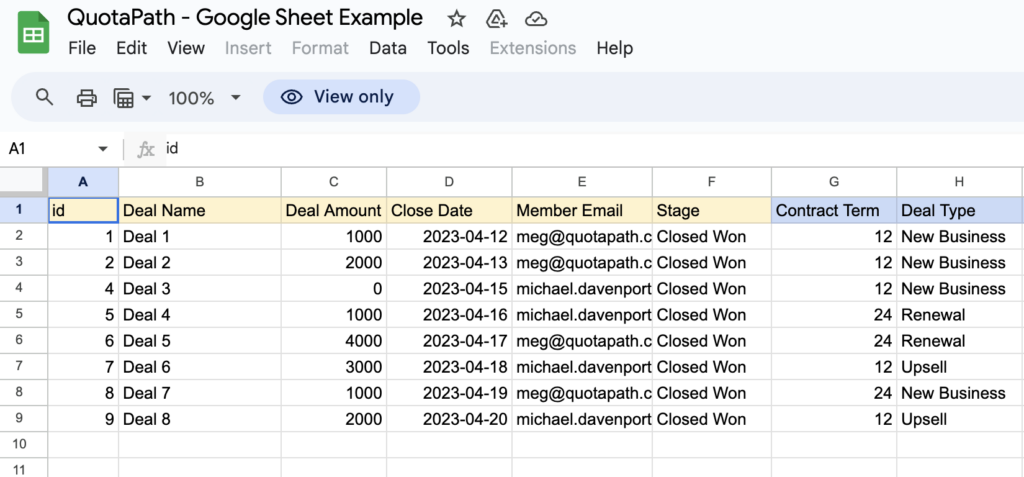
Task: Click the Close Date header cell
Action: point(449,210)
